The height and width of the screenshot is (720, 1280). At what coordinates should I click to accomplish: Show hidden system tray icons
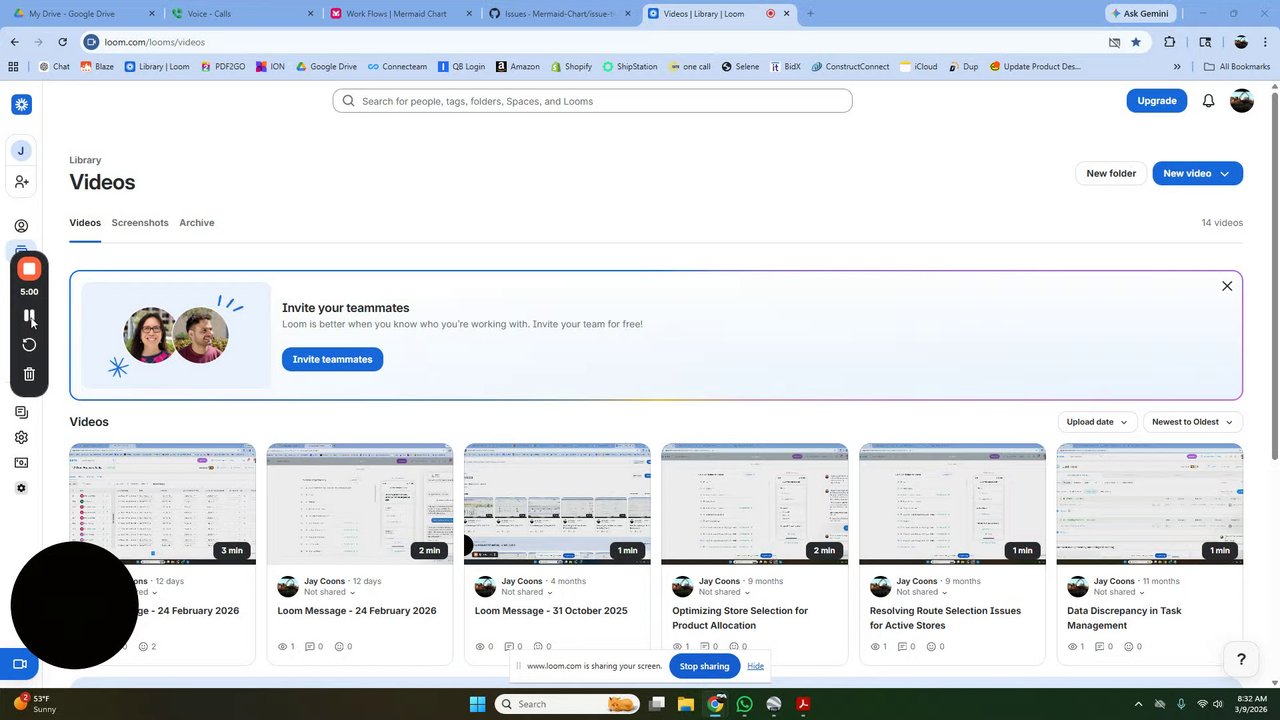click(x=1138, y=704)
